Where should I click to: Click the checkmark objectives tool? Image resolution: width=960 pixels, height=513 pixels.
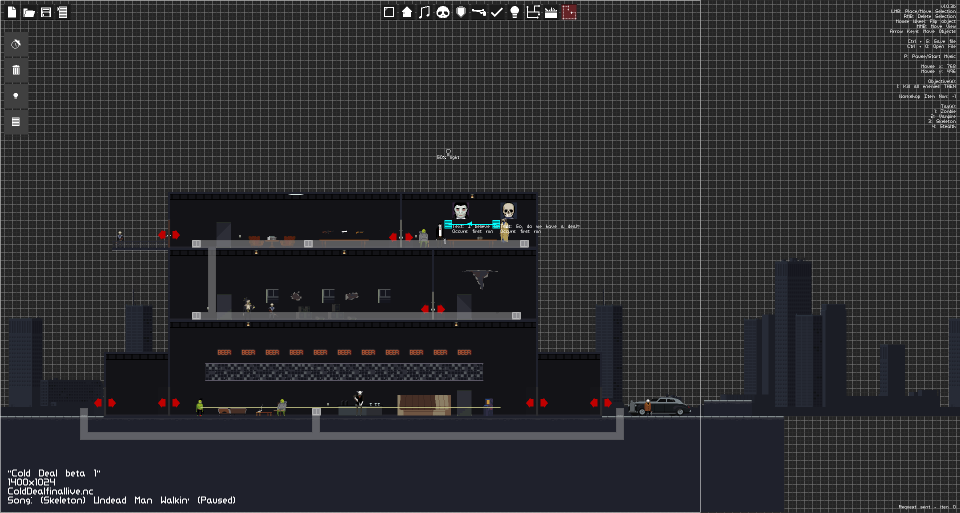pos(497,12)
